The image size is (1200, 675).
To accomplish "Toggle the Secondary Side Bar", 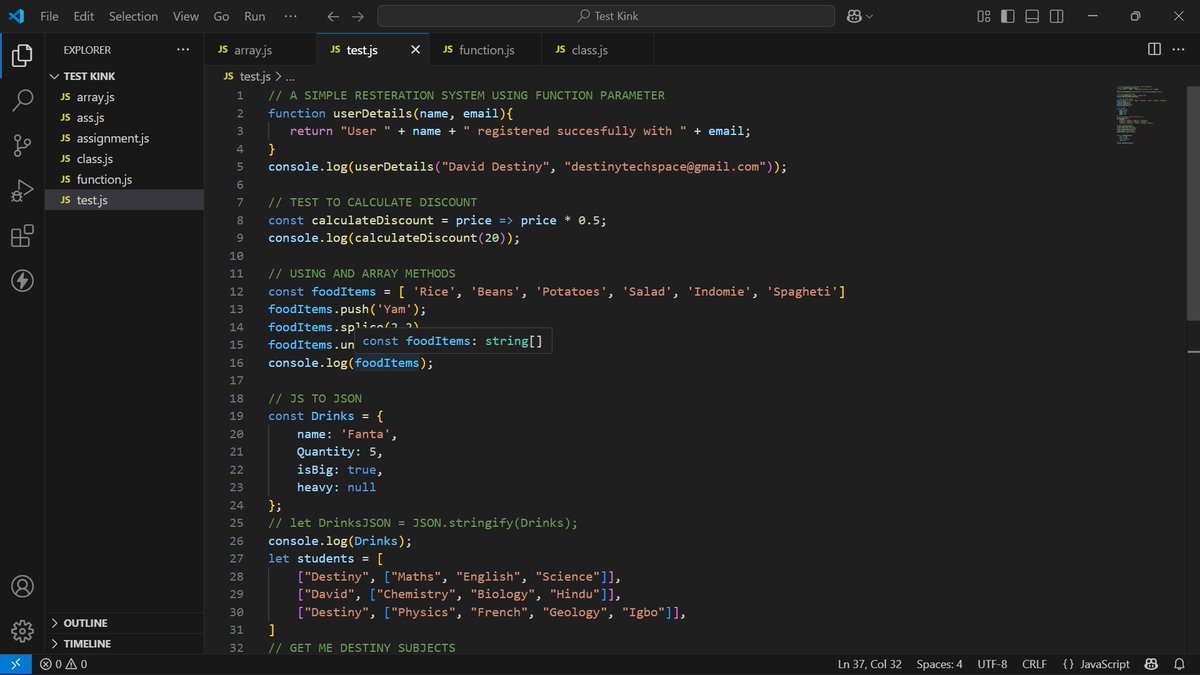I will (1056, 16).
